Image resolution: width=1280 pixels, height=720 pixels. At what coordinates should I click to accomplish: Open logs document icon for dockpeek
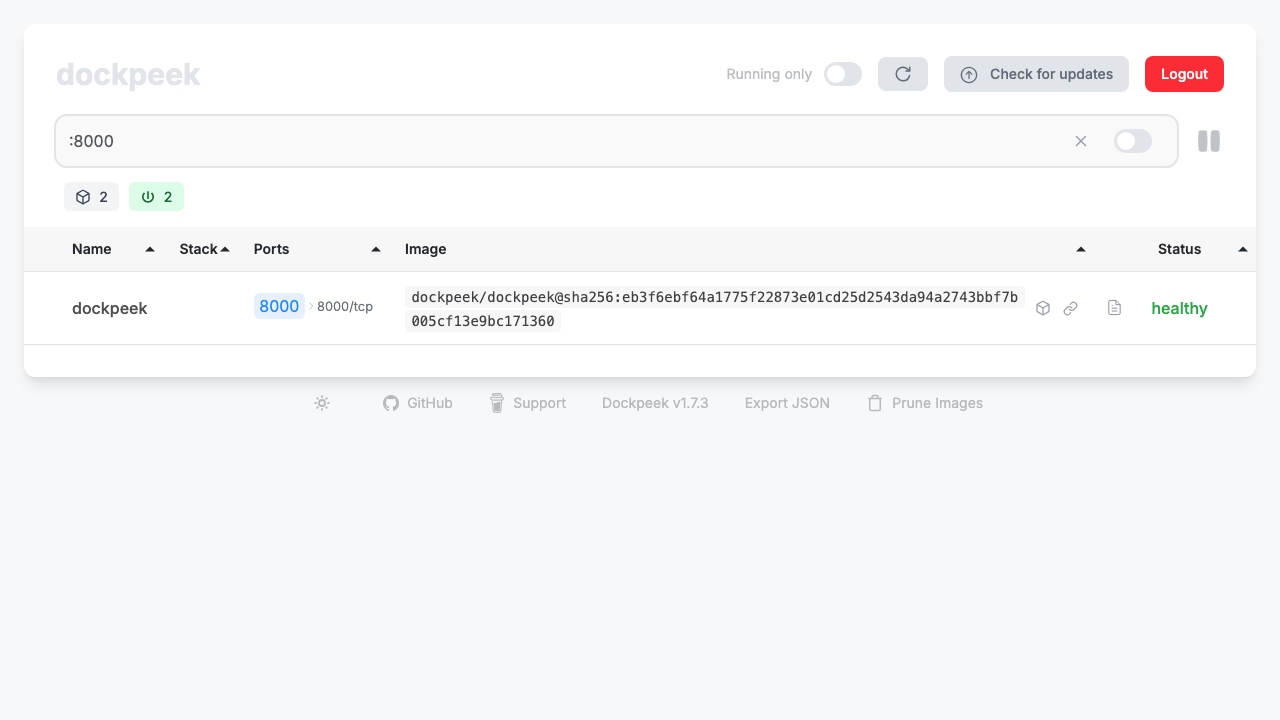[1114, 308]
